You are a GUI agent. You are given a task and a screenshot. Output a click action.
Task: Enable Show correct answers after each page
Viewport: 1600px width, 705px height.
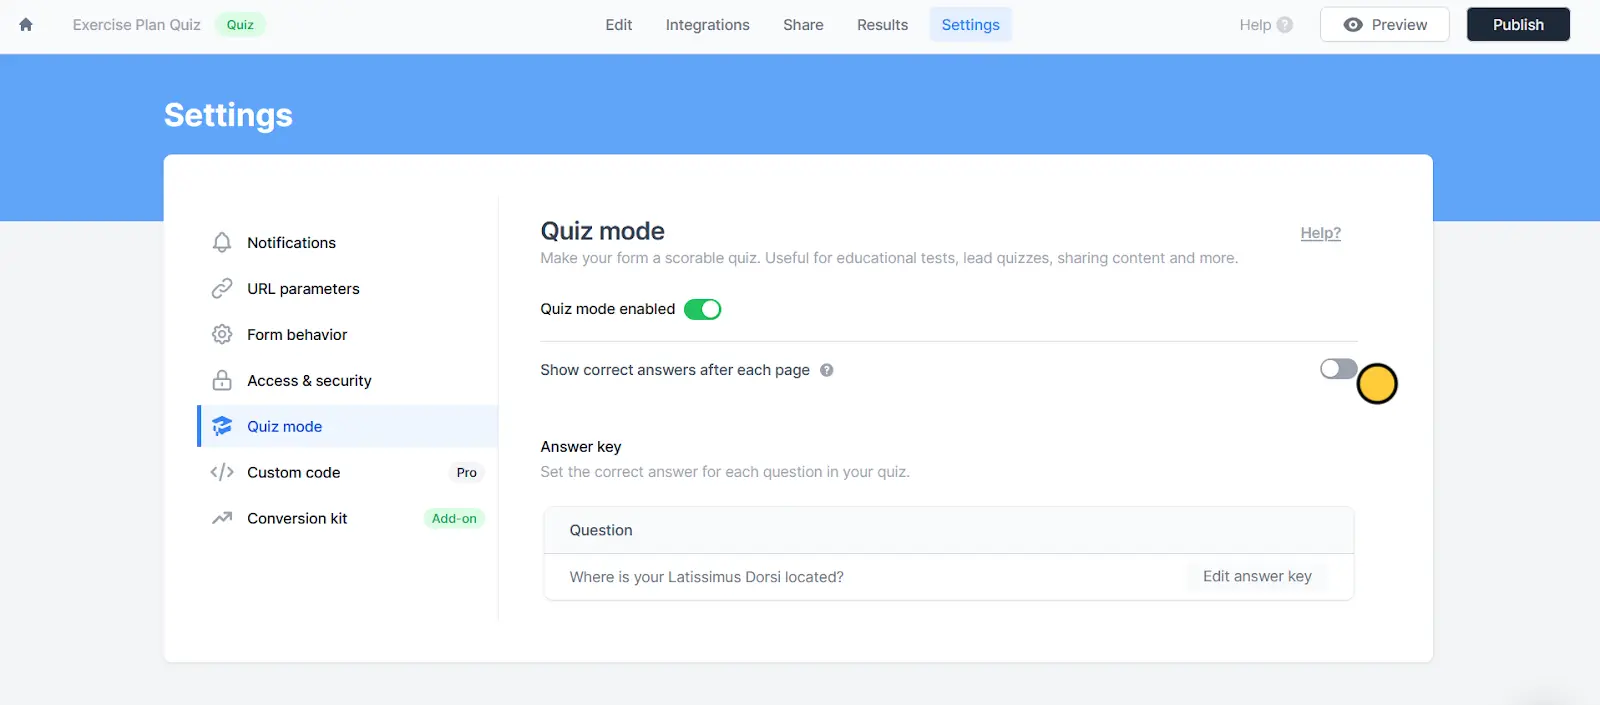[1338, 369]
